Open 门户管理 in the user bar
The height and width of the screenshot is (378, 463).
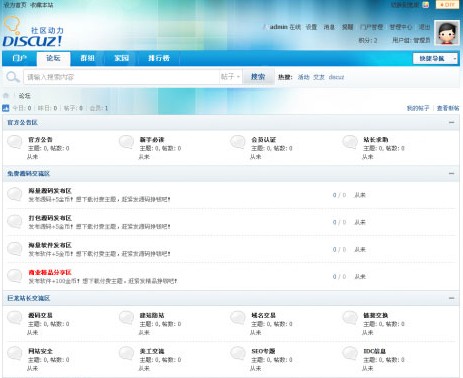tap(371, 27)
